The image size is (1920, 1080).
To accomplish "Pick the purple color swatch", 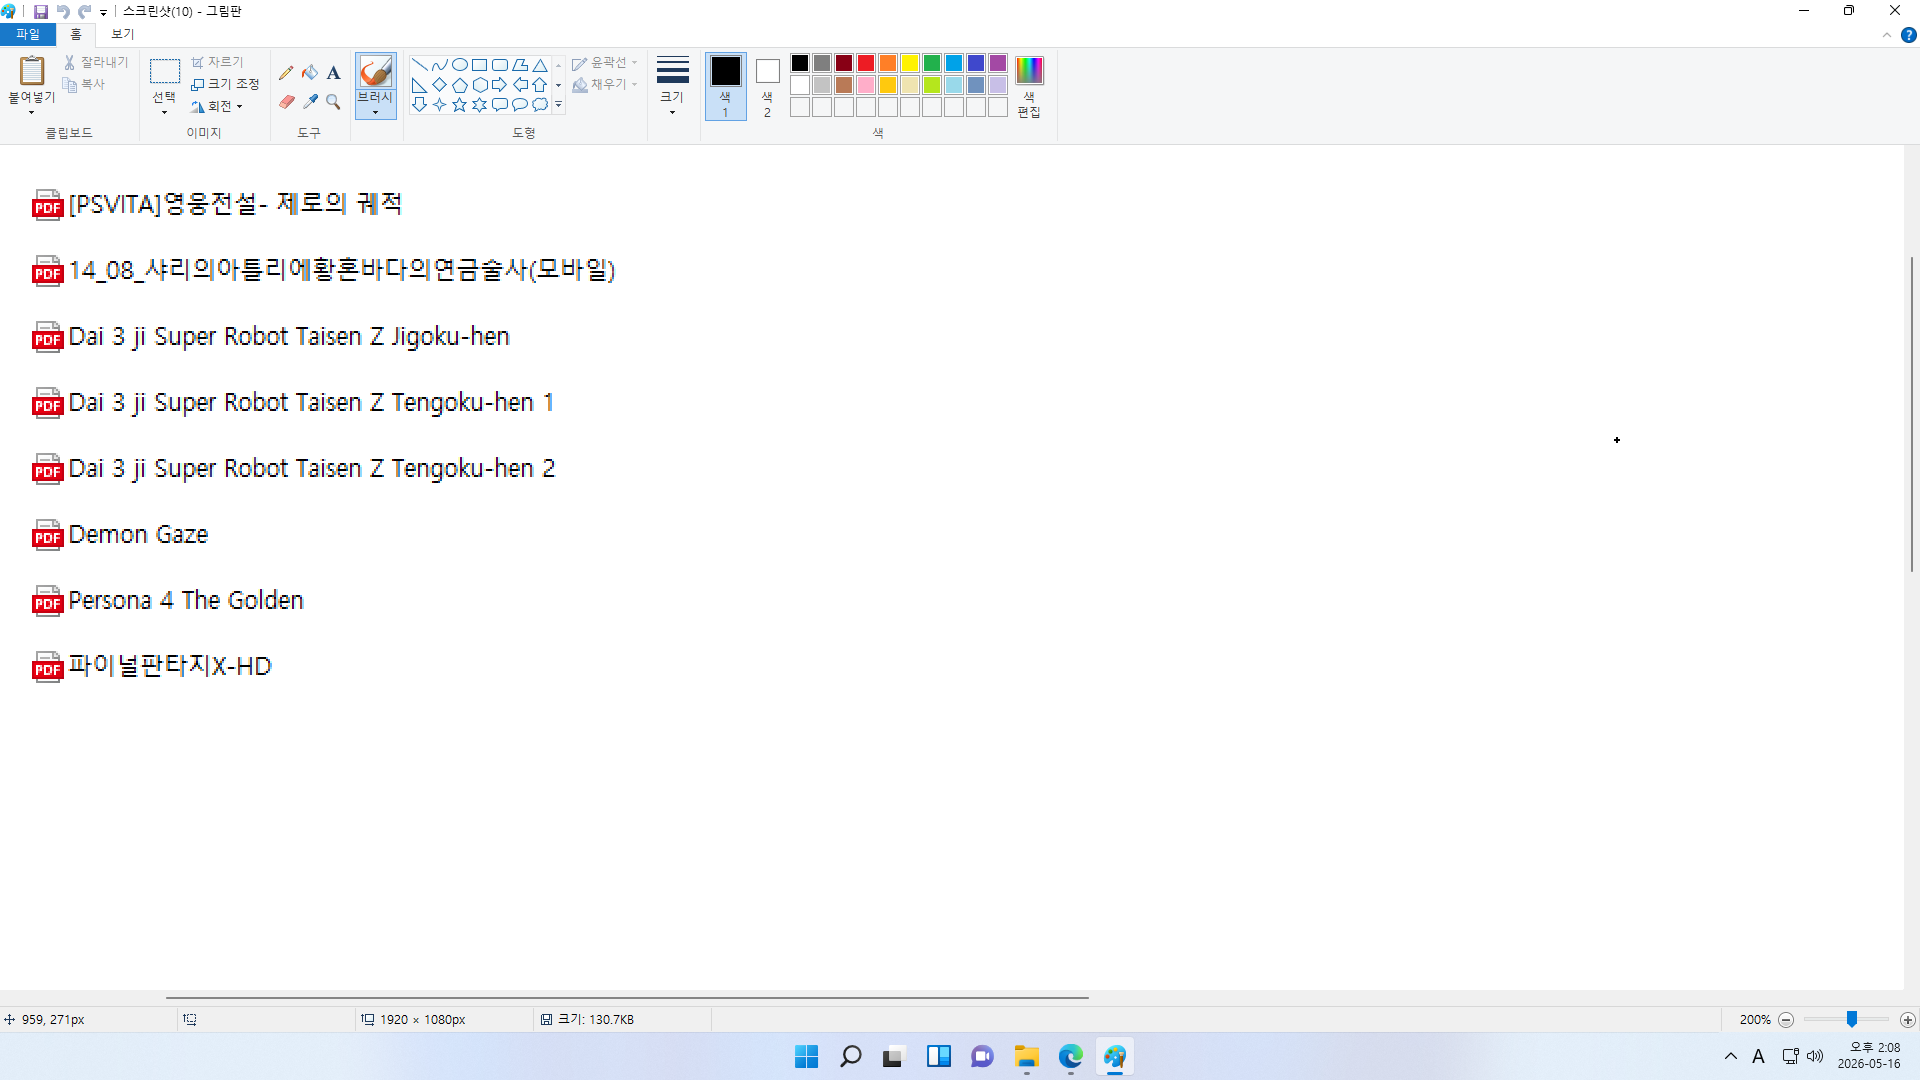I will [998, 63].
